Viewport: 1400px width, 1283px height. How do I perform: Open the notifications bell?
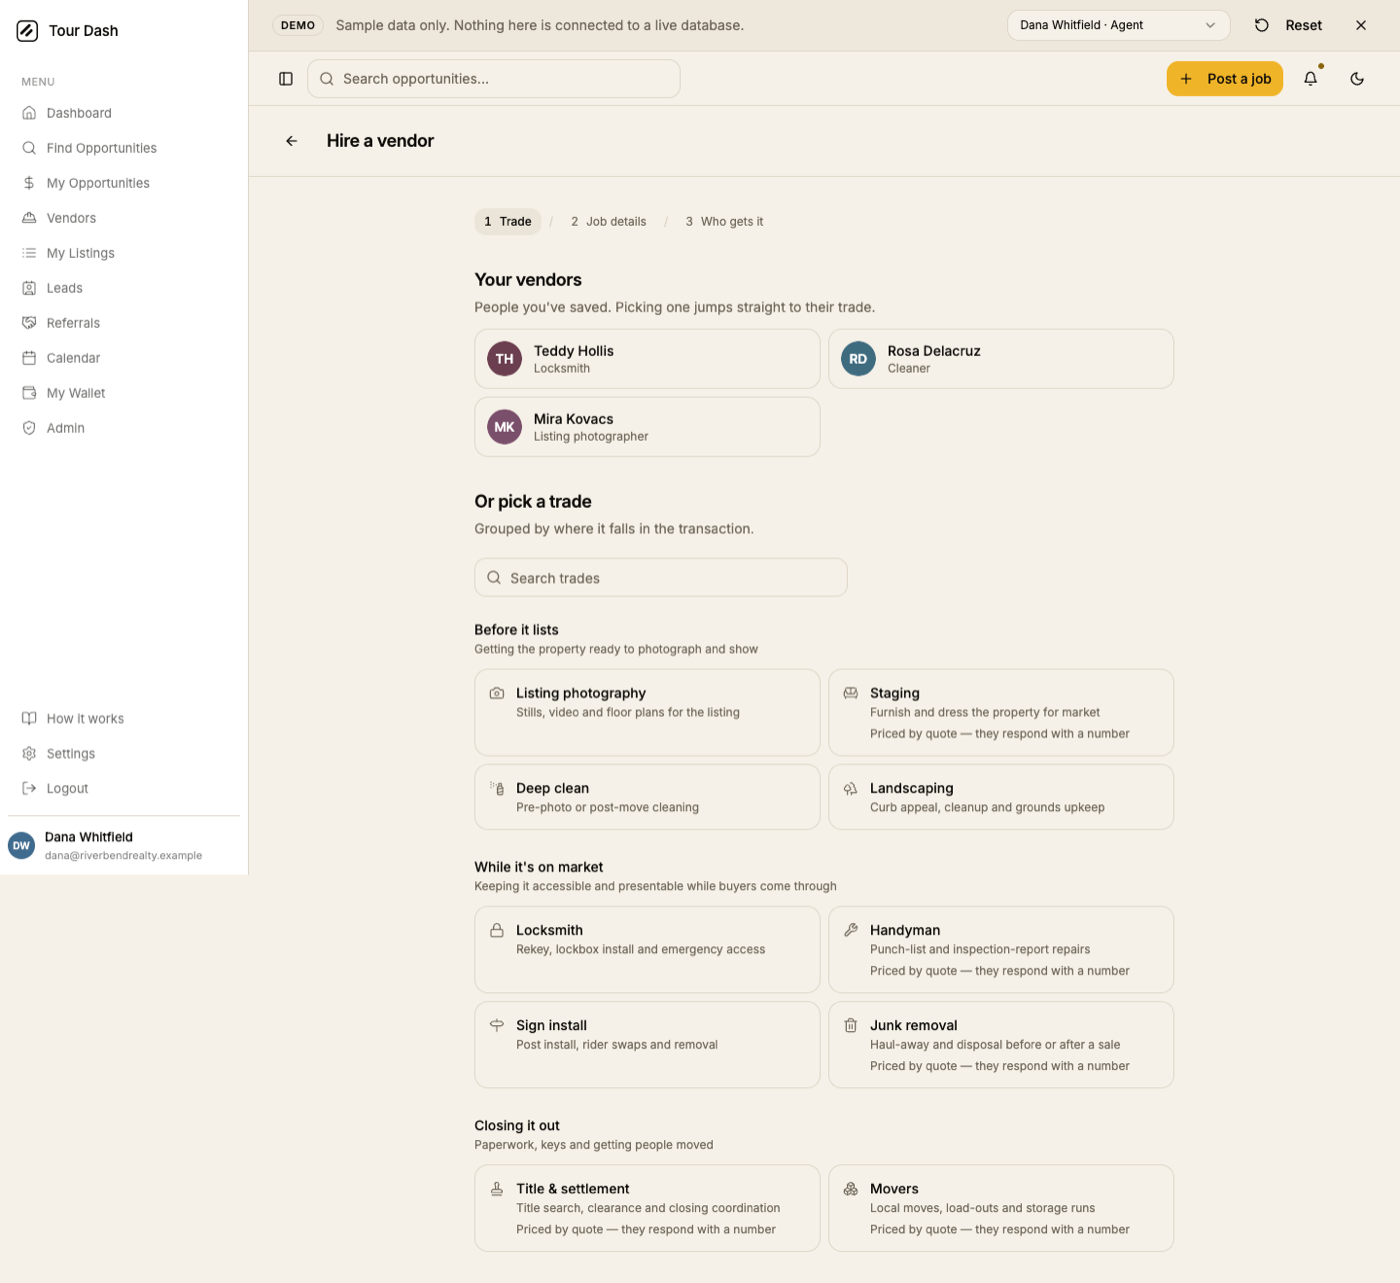coord(1310,79)
